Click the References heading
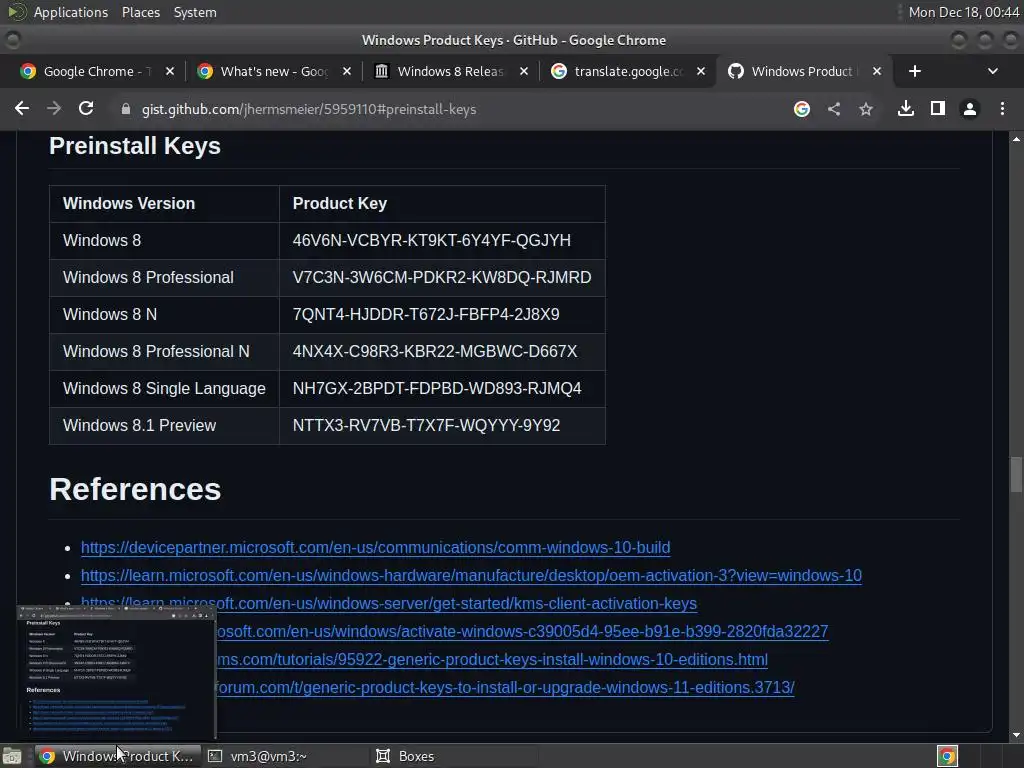 point(135,489)
